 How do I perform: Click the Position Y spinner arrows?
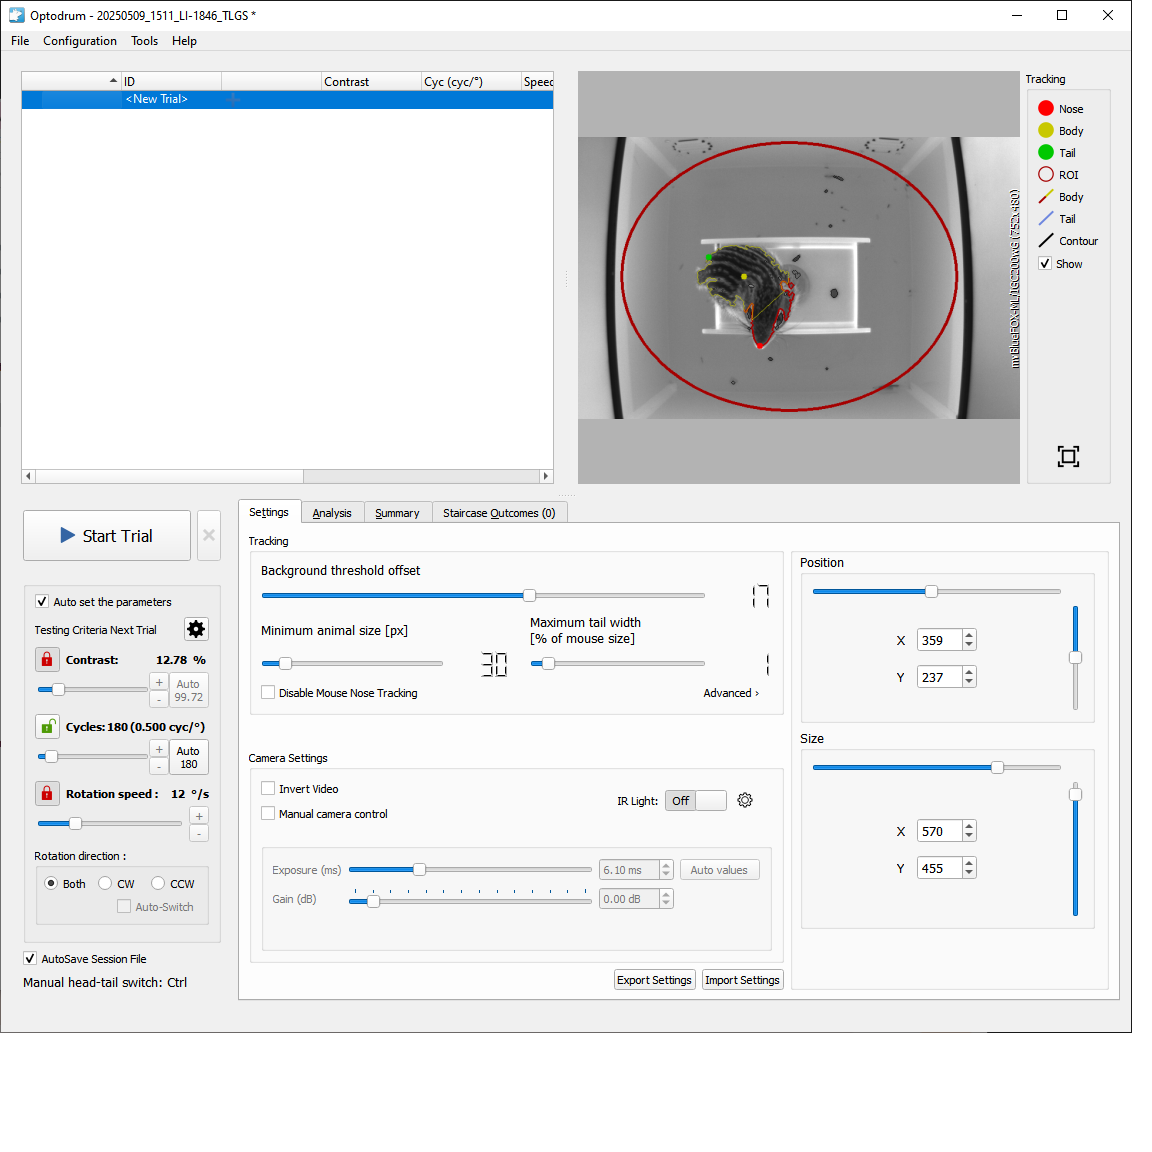(969, 677)
